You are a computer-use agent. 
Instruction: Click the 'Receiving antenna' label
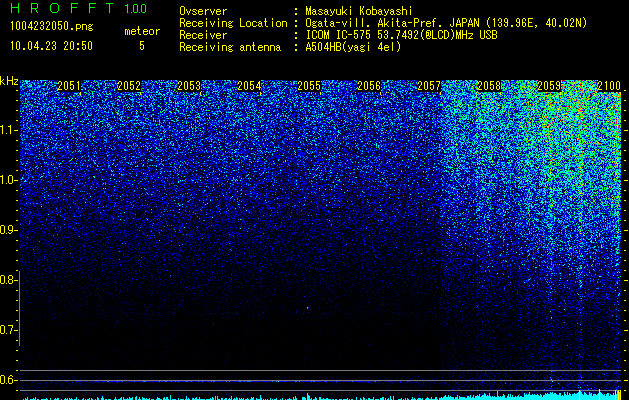pos(230,47)
